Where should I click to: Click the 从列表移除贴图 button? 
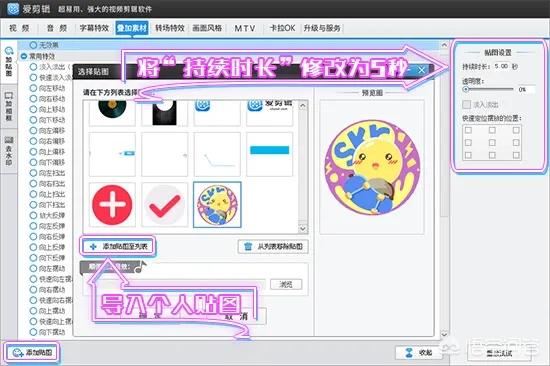click(273, 247)
